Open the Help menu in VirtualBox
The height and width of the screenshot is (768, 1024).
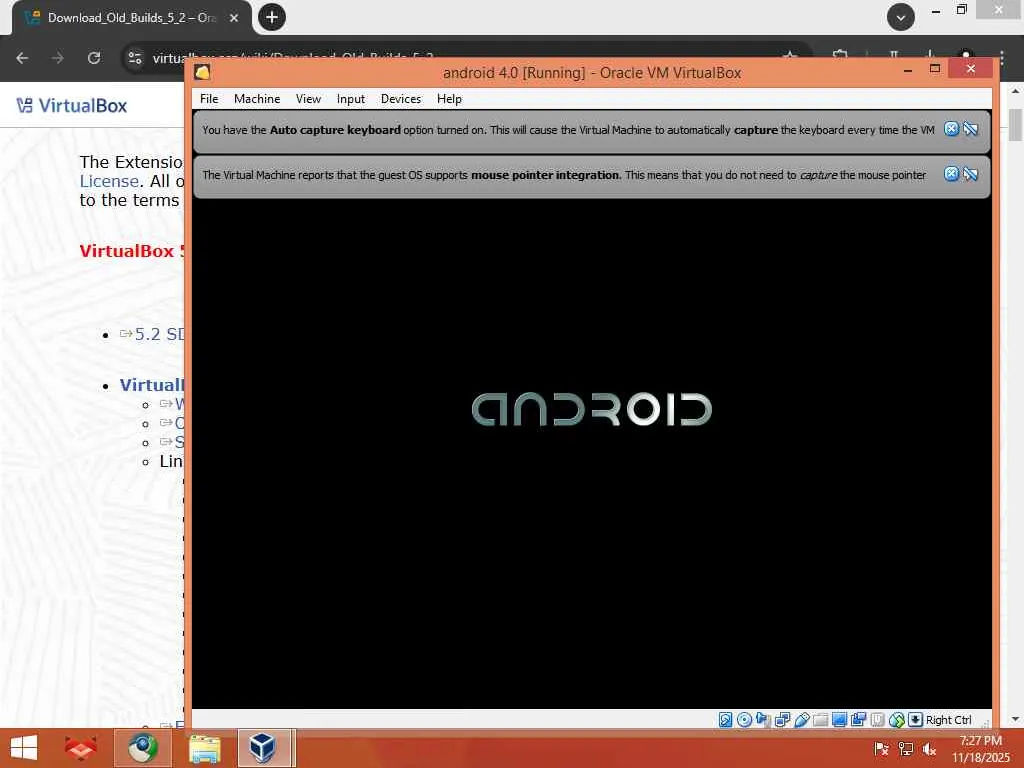tap(449, 99)
